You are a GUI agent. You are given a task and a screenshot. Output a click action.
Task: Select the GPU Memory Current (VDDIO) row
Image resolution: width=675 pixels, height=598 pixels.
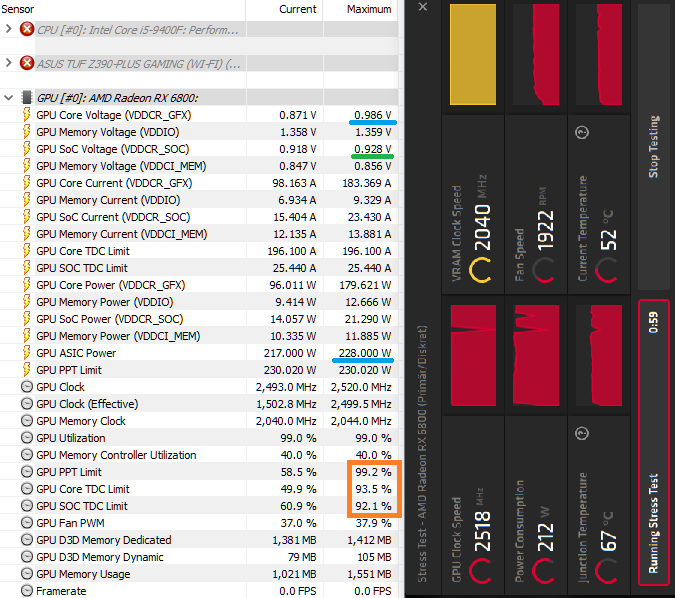[198, 200]
